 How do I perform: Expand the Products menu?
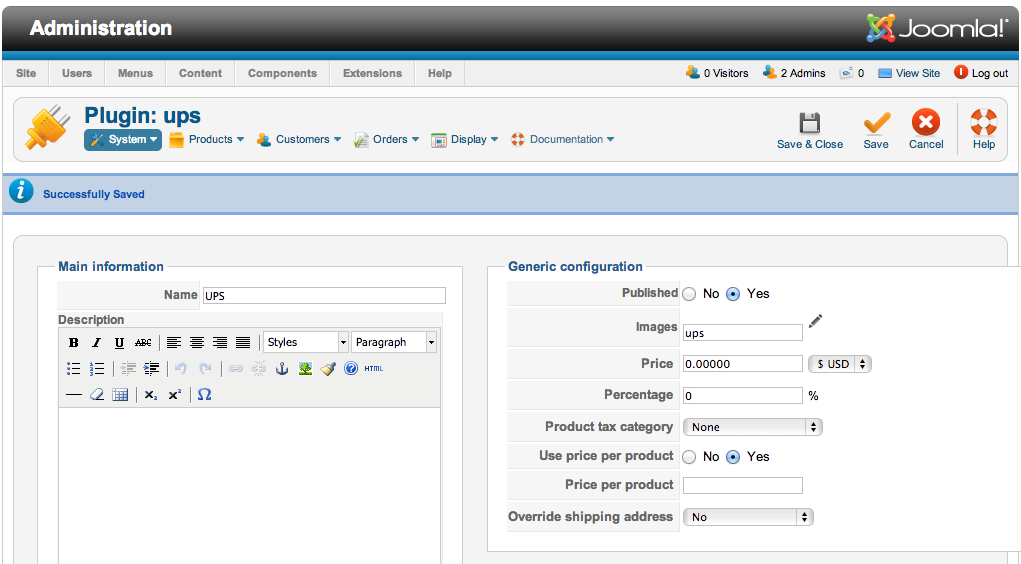click(x=207, y=139)
